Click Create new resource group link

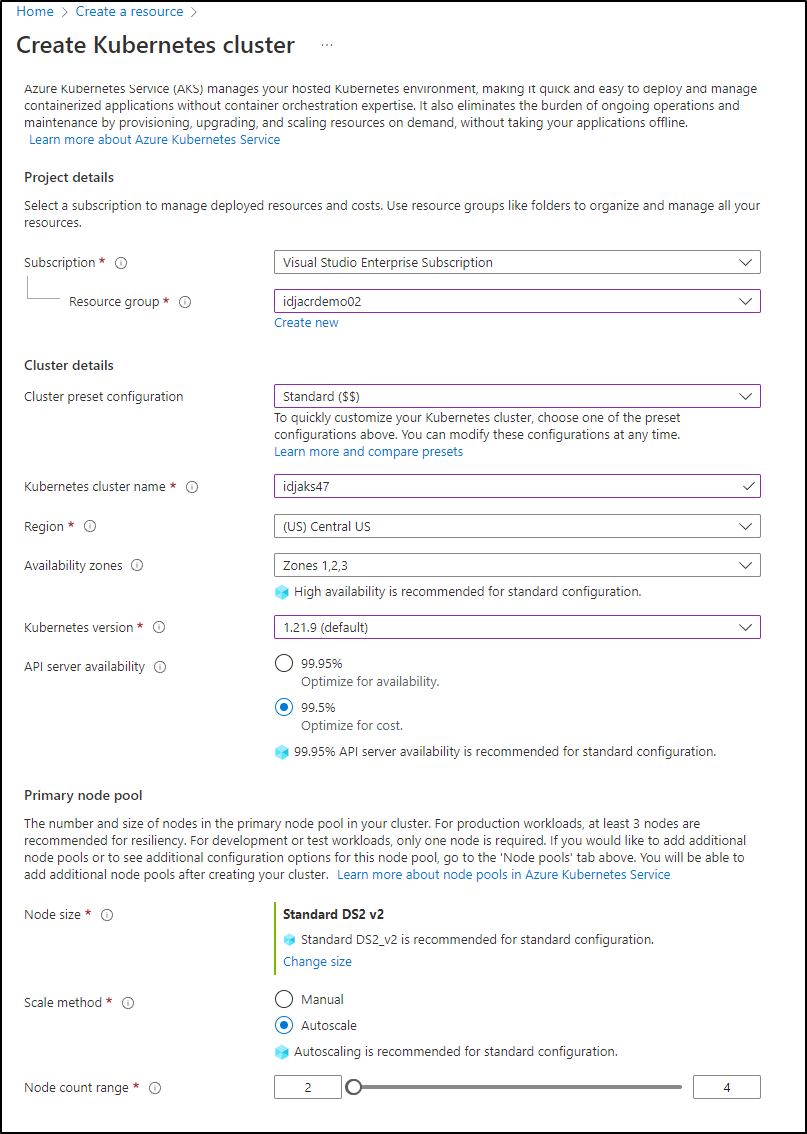[x=306, y=323]
